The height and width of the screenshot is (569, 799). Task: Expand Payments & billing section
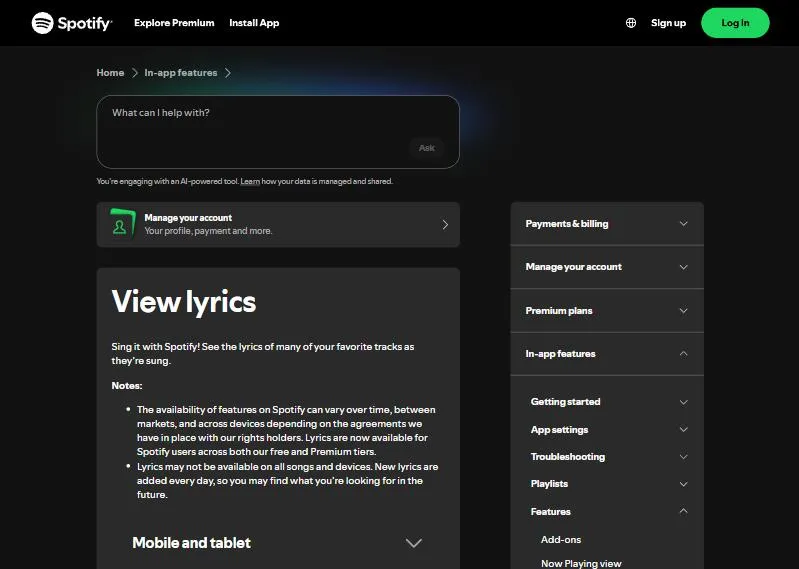click(607, 224)
